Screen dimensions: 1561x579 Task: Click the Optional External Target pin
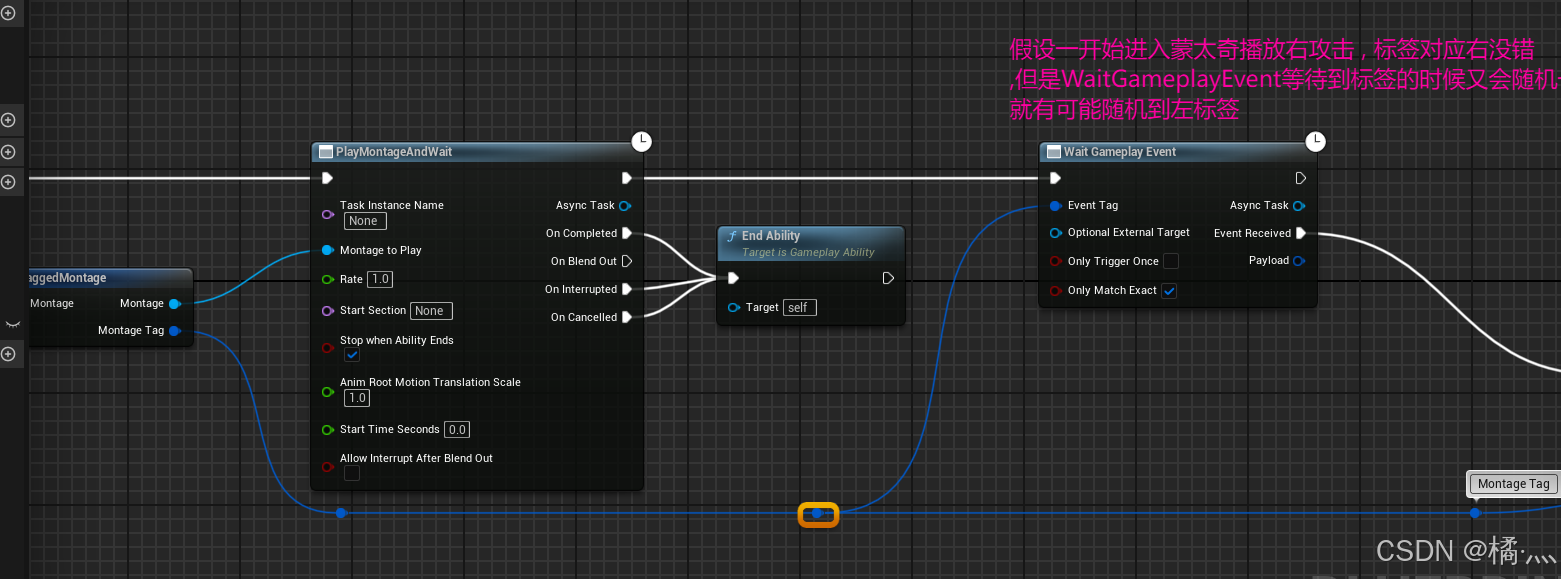[x=1055, y=233]
